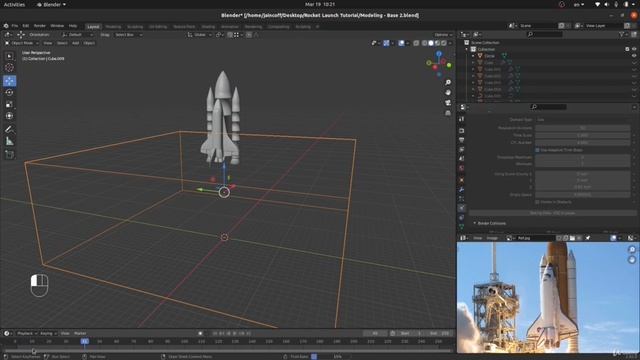Open the Blender app menu in top bar
Image resolution: width=640 pixels, height=360 pixels.
[52, 4]
